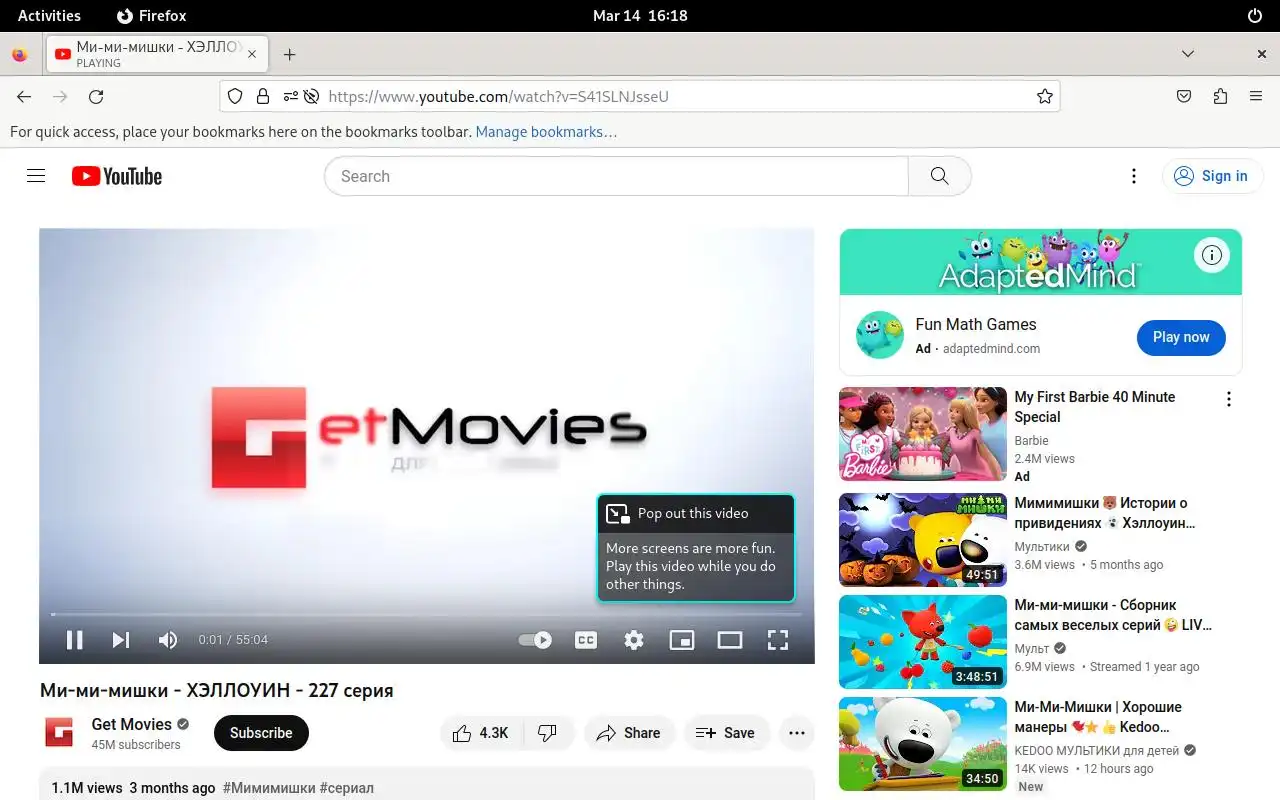Open a new browser tab

[x=289, y=54]
